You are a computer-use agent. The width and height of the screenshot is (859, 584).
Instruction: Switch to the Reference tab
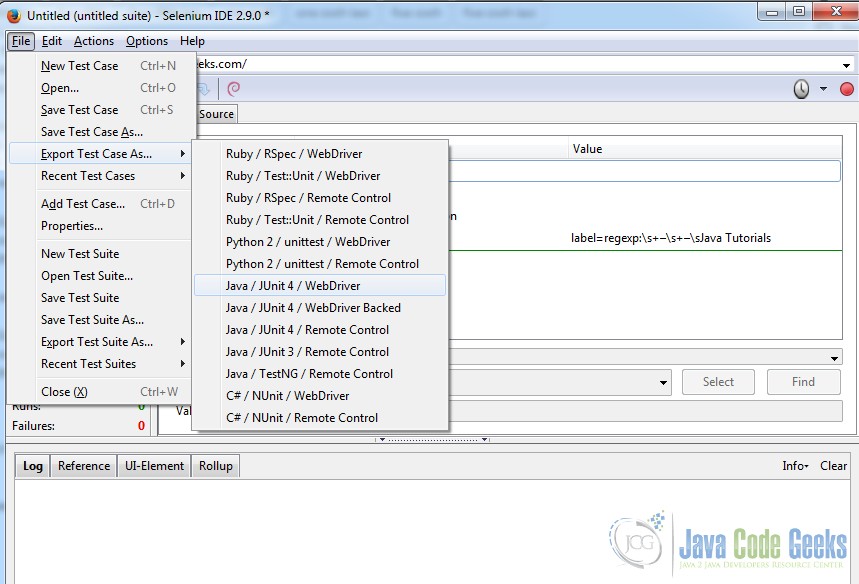(84, 466)
